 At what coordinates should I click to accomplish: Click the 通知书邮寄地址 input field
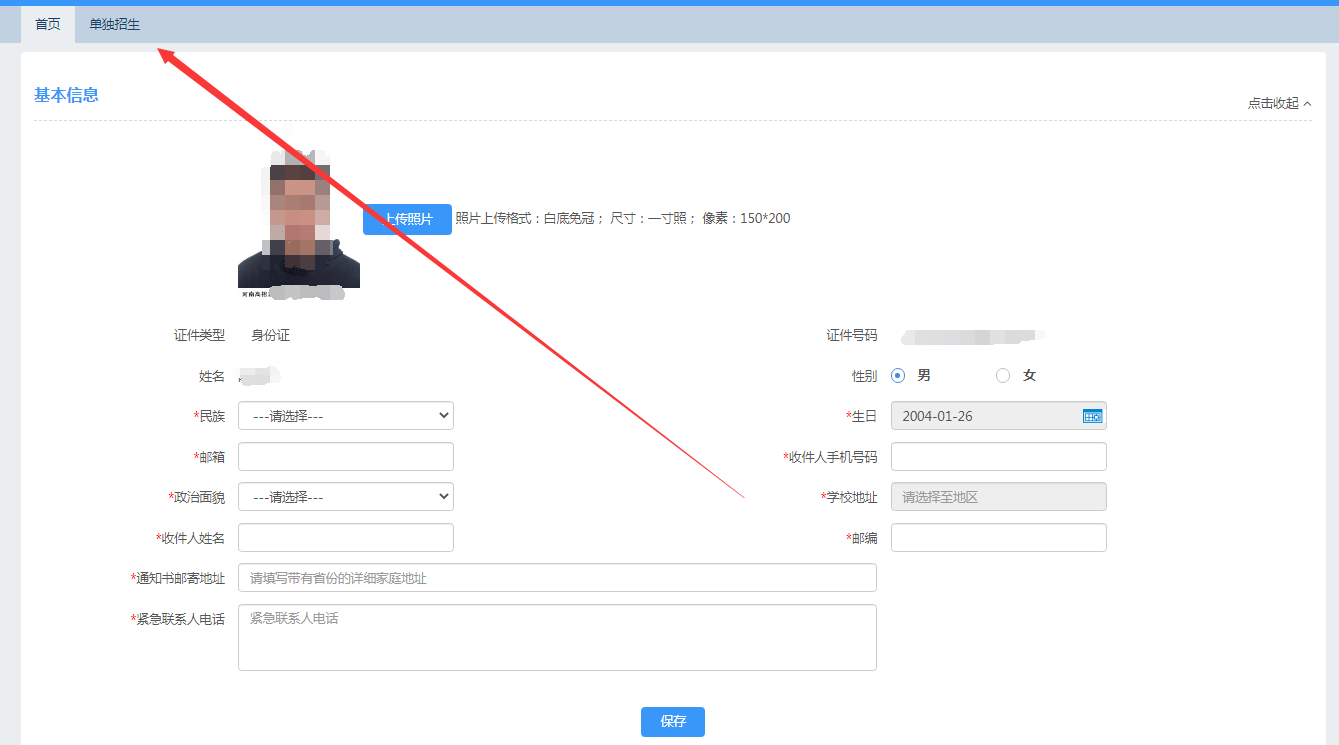tap(557, 578)
